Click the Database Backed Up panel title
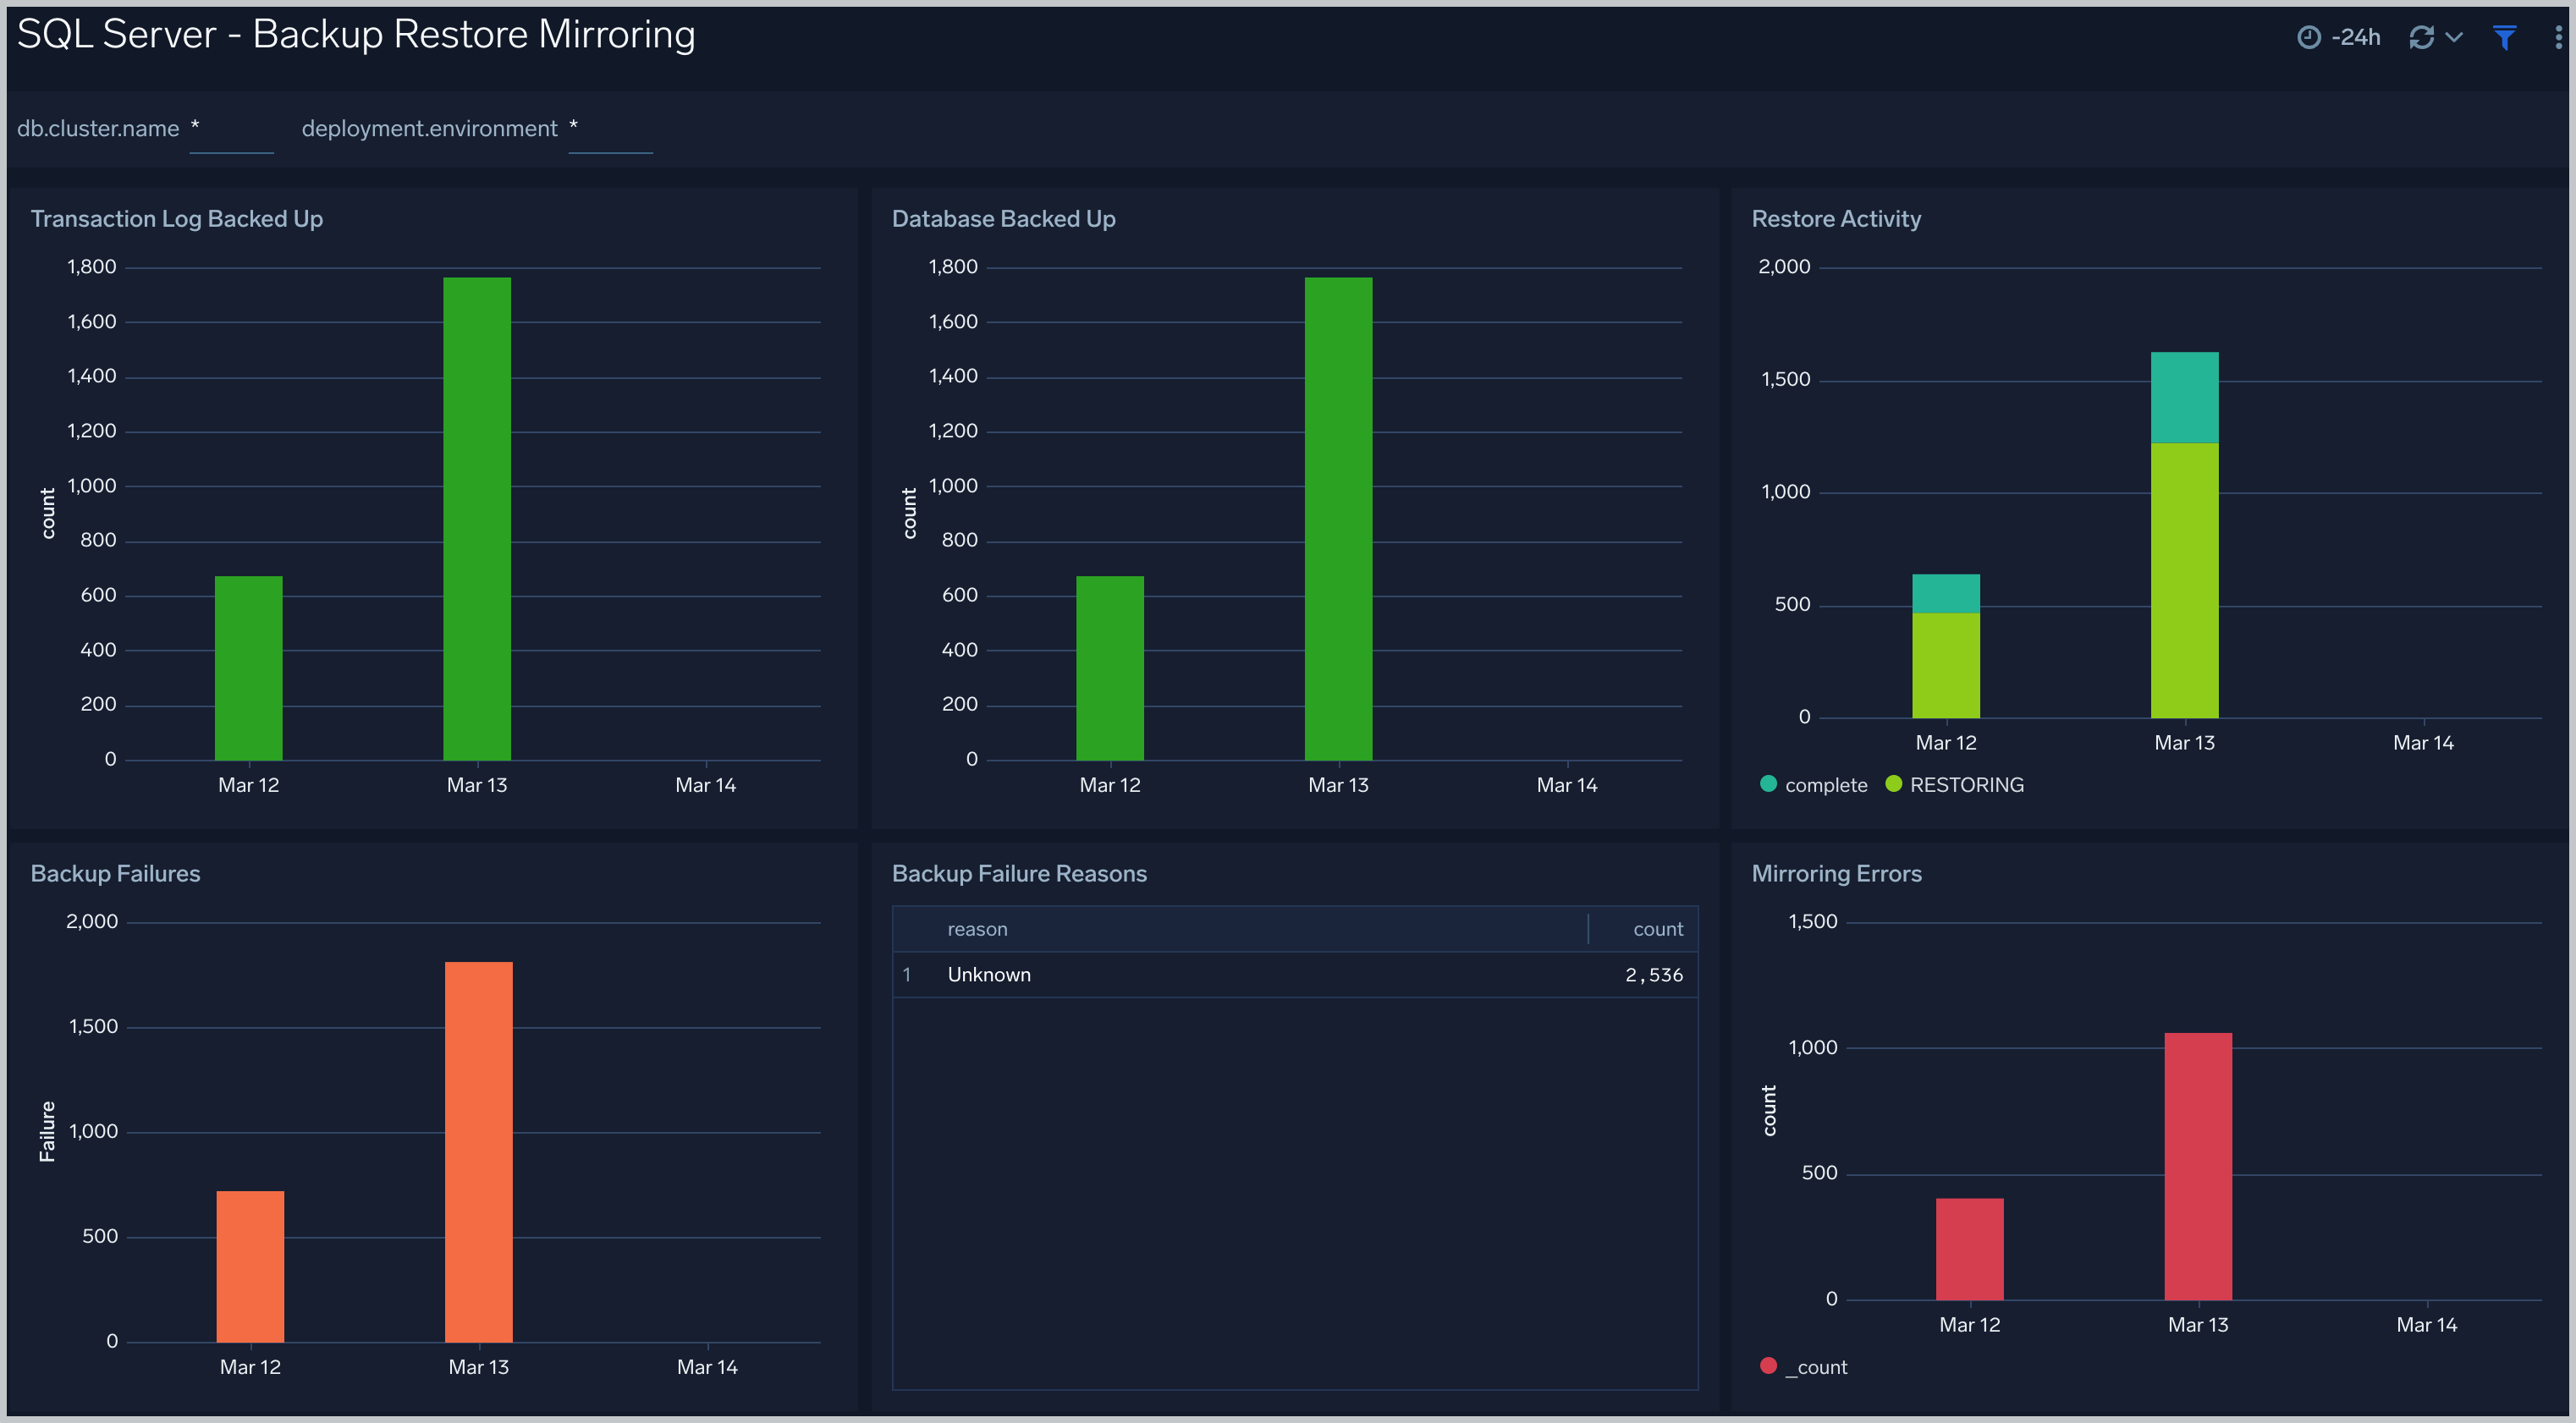 click(1003, 219)
